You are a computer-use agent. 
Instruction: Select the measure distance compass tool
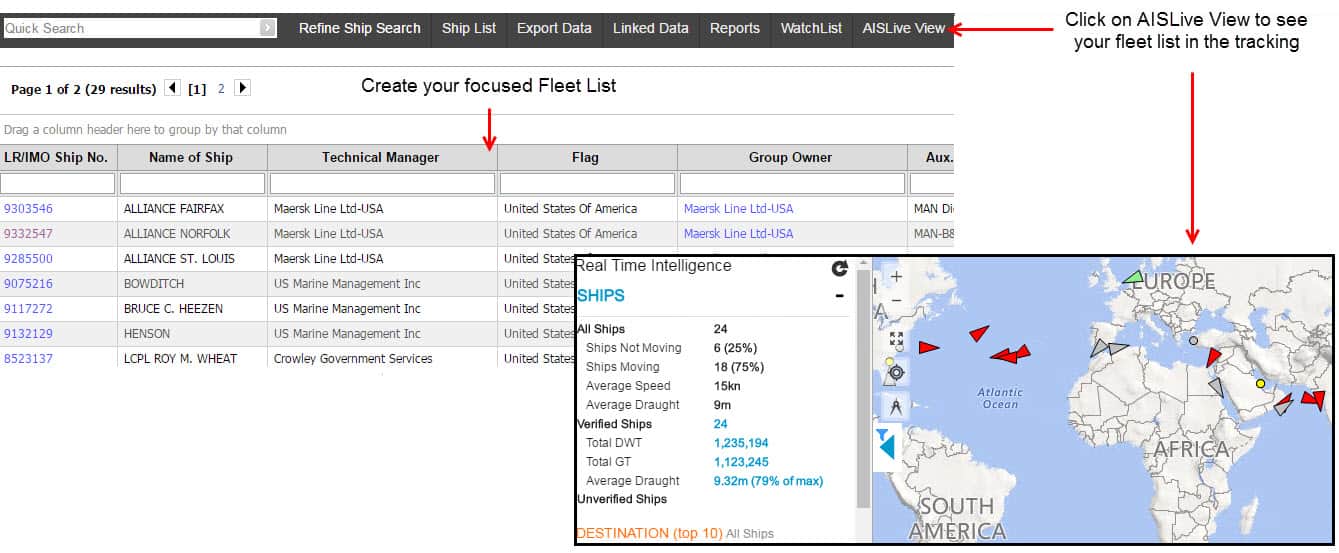tap(896, 406)
